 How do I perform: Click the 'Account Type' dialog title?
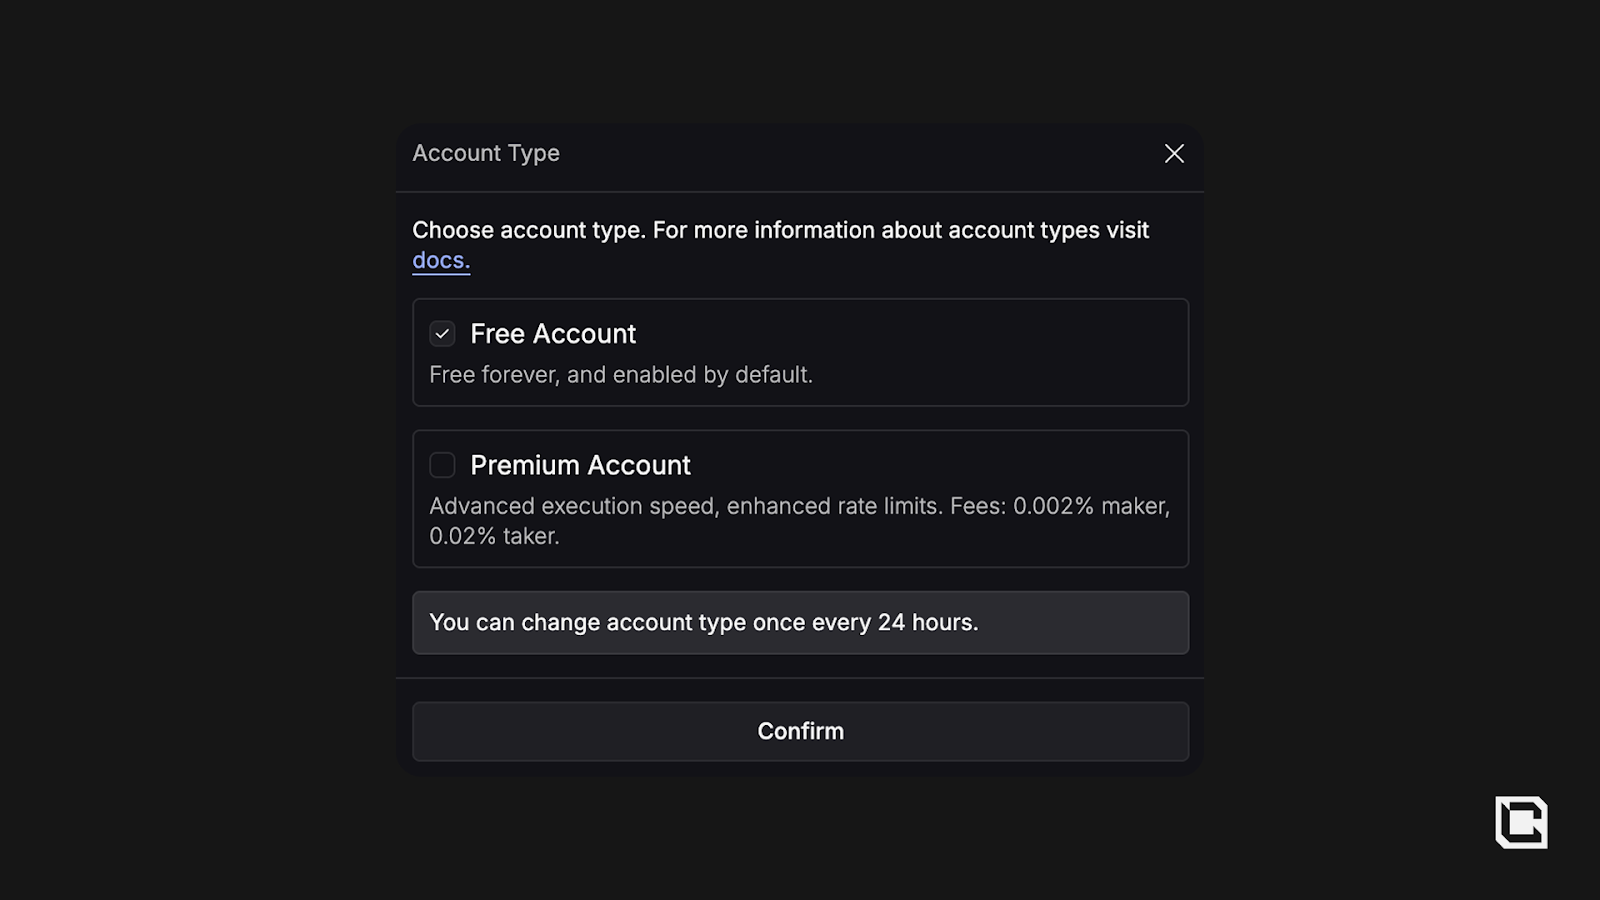(x=486, y=153)
